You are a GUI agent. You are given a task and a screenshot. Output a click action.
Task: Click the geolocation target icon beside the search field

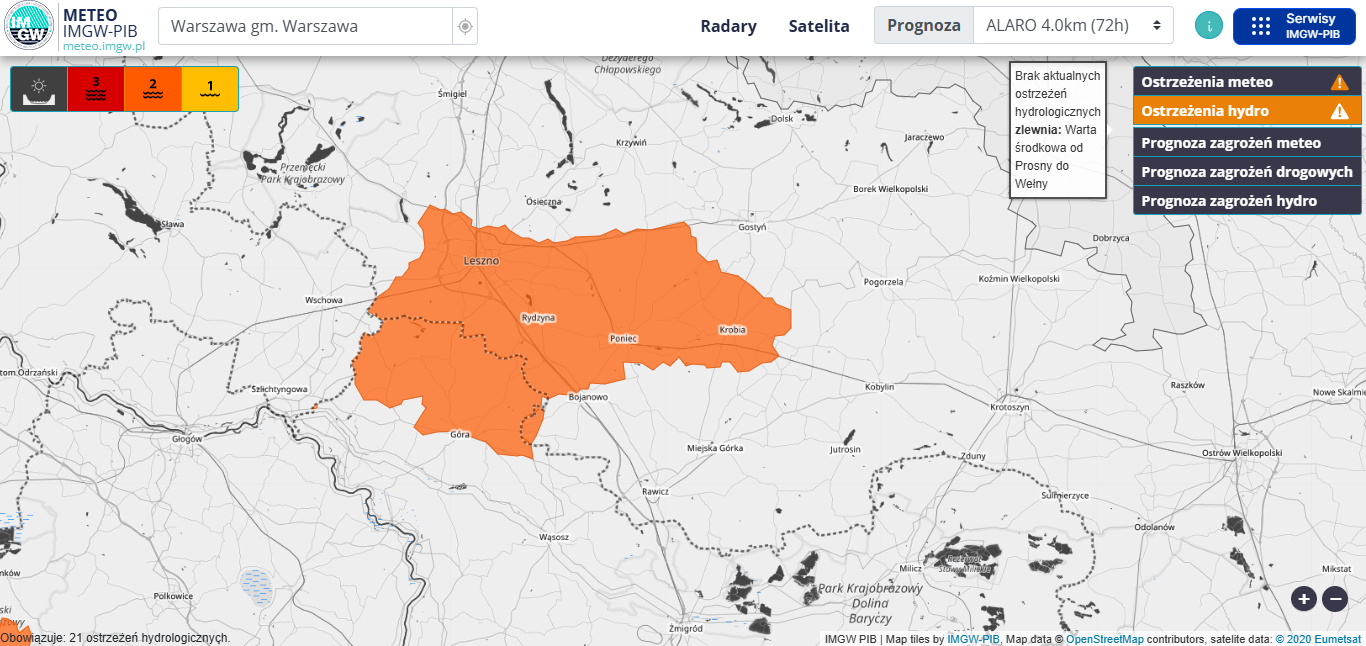pyautogui.click(x=464, y=26)
